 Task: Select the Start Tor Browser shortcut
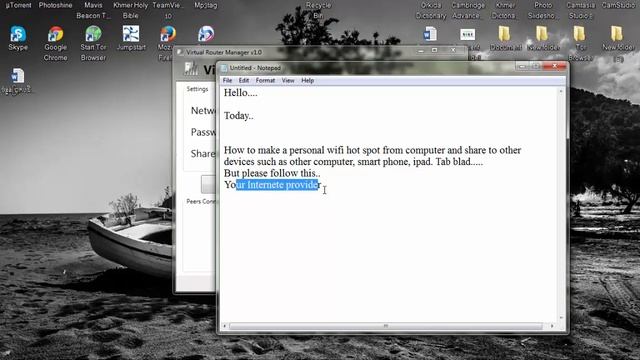click(93, 35)
